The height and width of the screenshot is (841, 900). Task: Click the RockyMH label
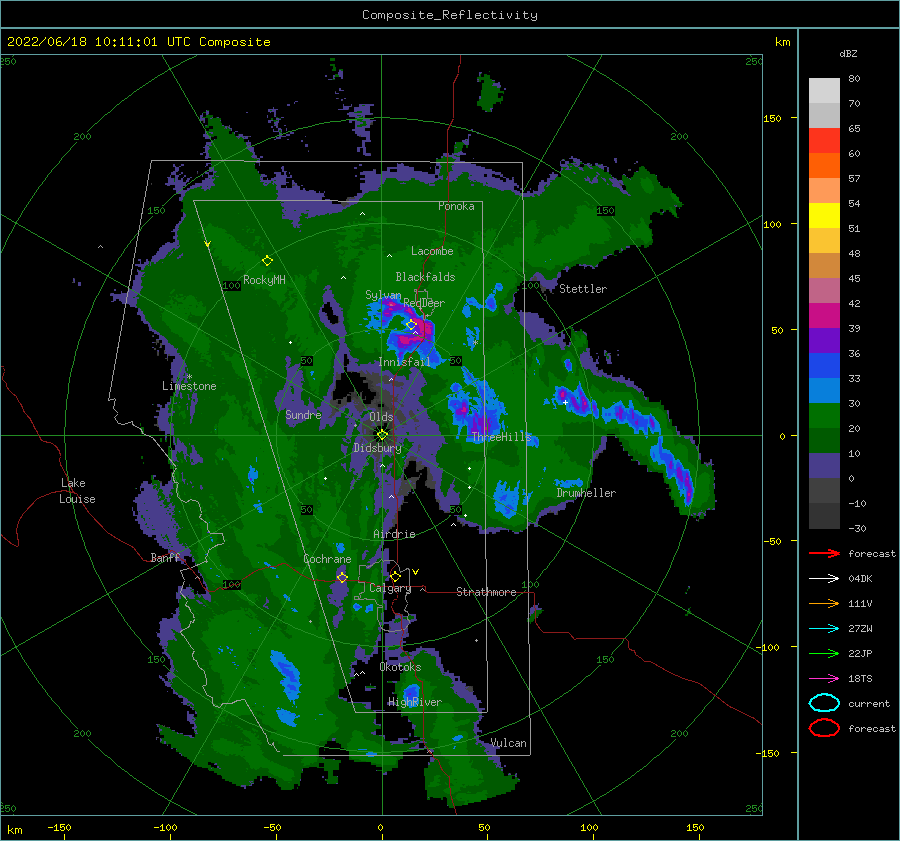pos(264,280)
